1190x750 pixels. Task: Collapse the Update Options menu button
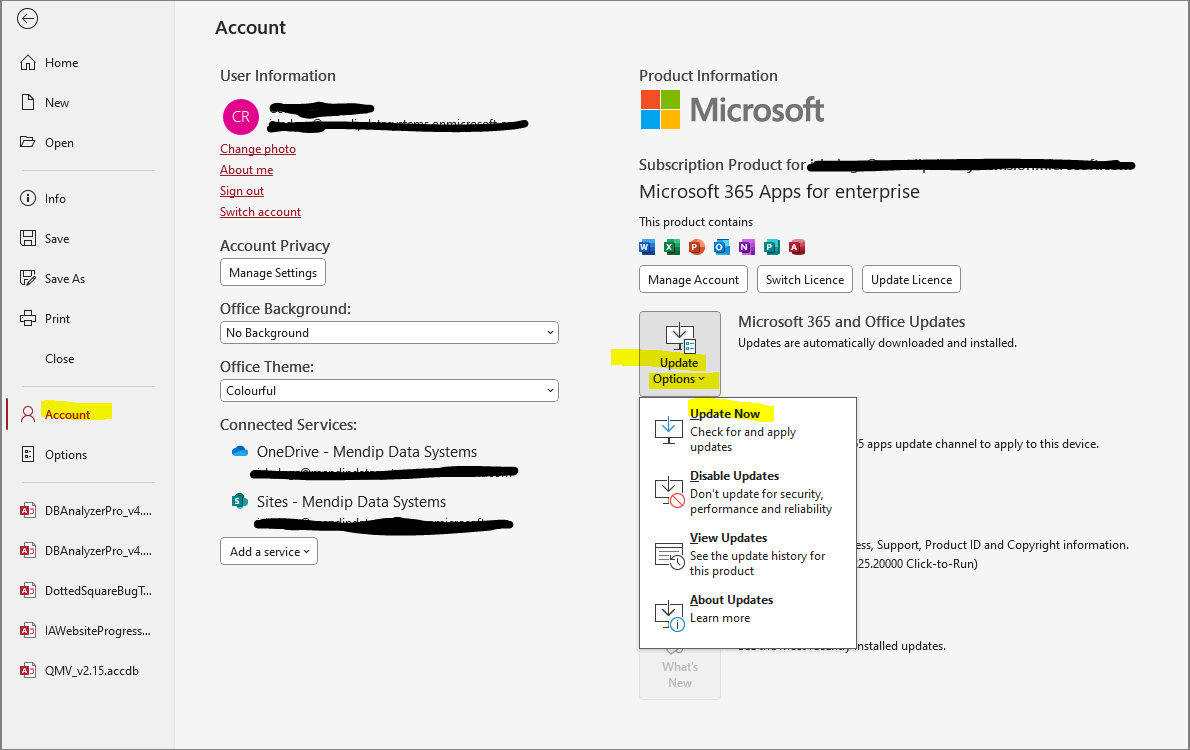(679, 354)
